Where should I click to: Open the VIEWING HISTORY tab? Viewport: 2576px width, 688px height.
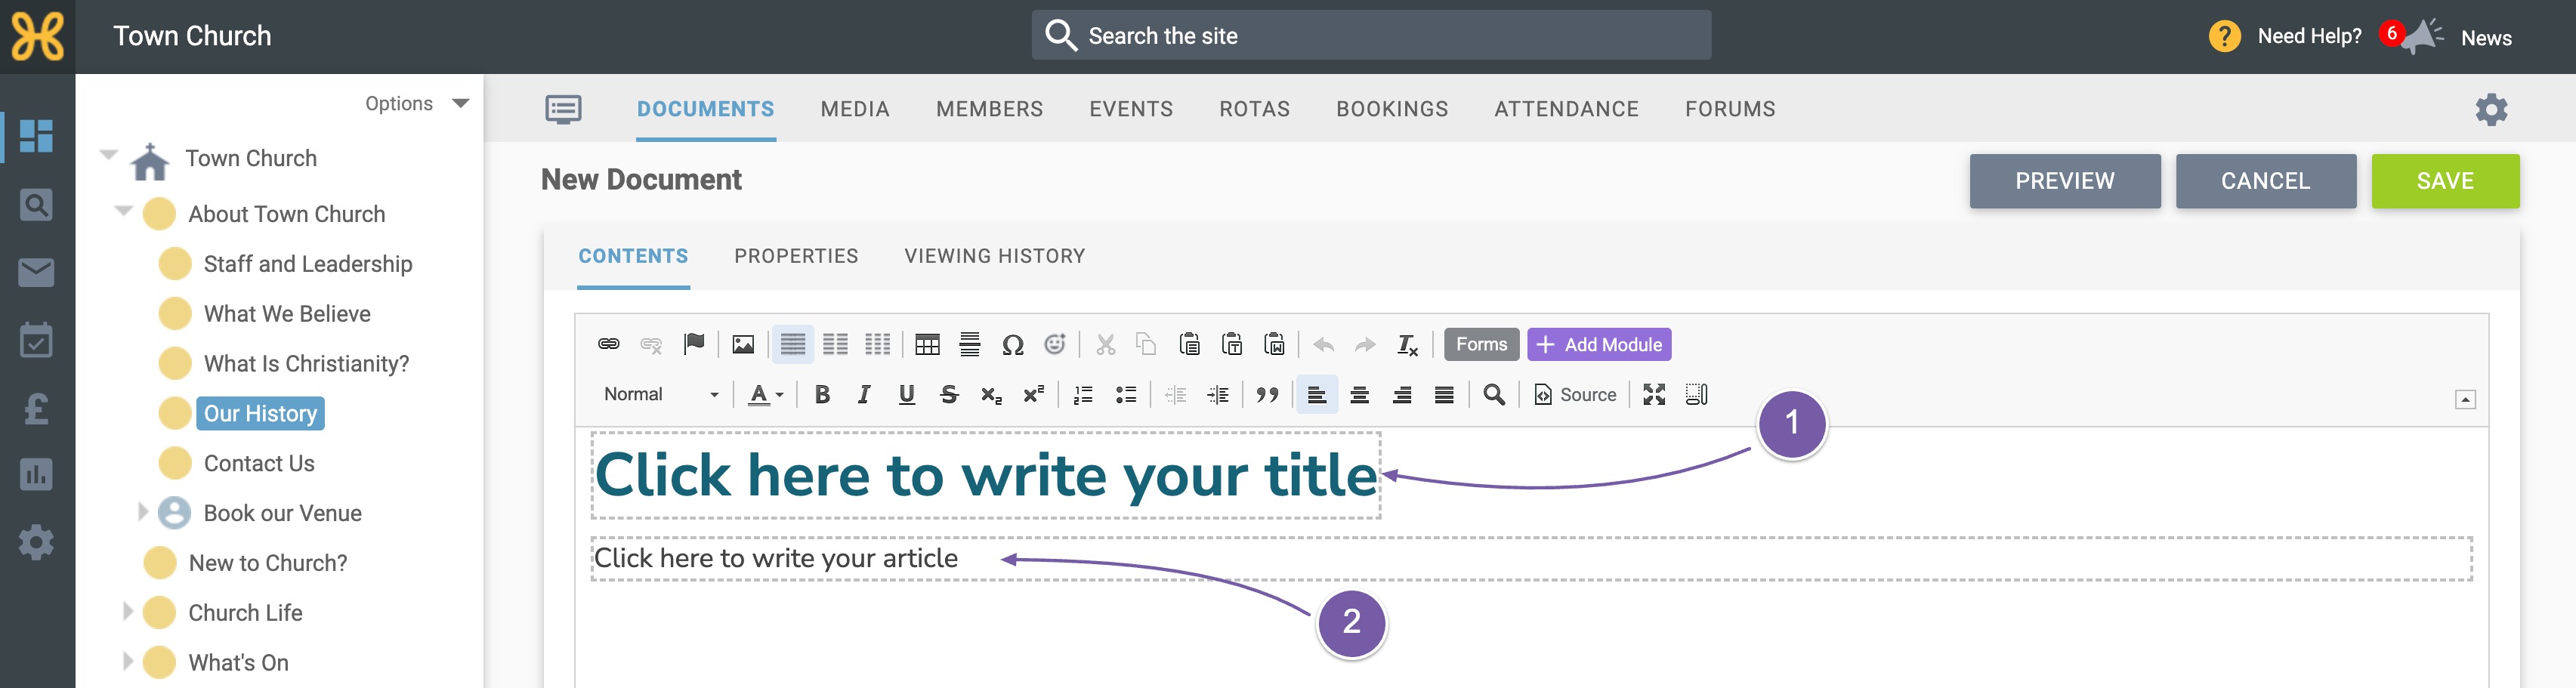coord(994,256)
